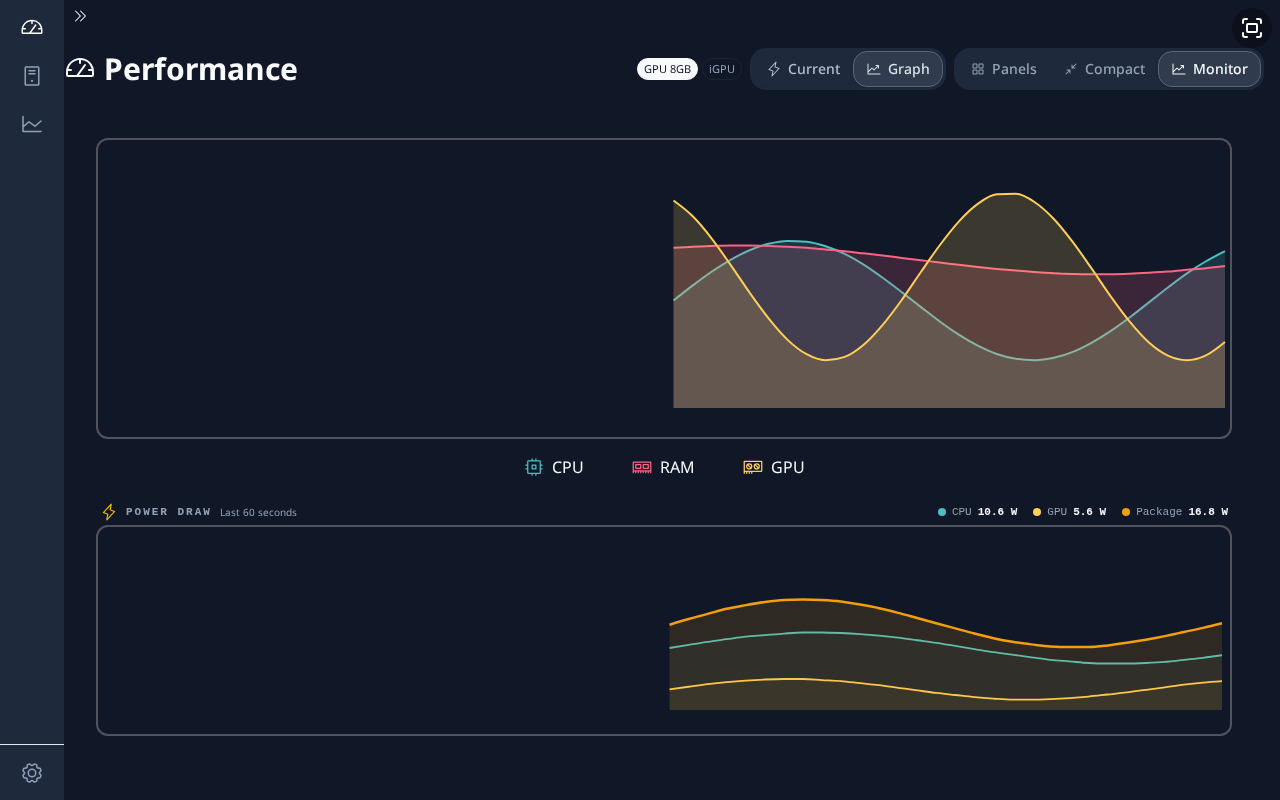This screenshot has height=800, width=1280.
Task: Click the POWER DRAW heading text
Action: click(169, 512)
